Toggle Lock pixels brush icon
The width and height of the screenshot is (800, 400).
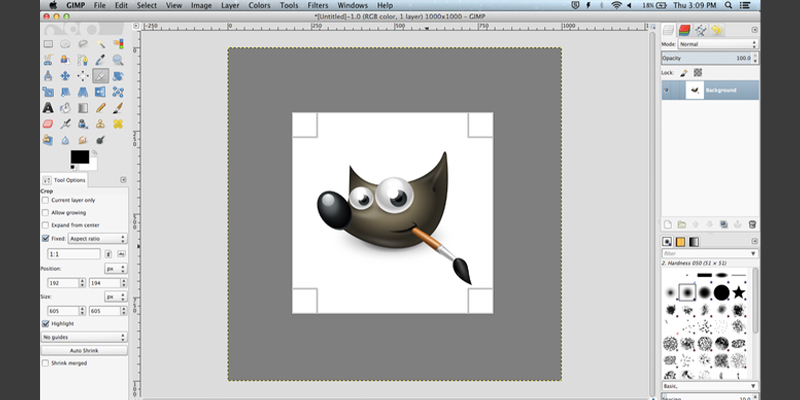684,73
